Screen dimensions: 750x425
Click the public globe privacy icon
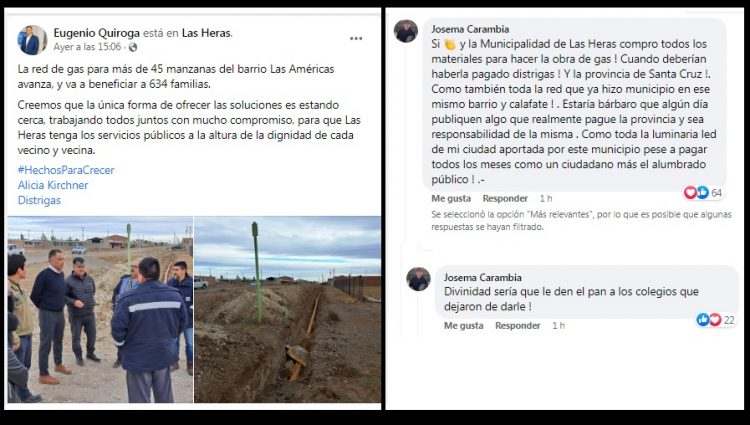pyautogui.click(x=133, y=47)
